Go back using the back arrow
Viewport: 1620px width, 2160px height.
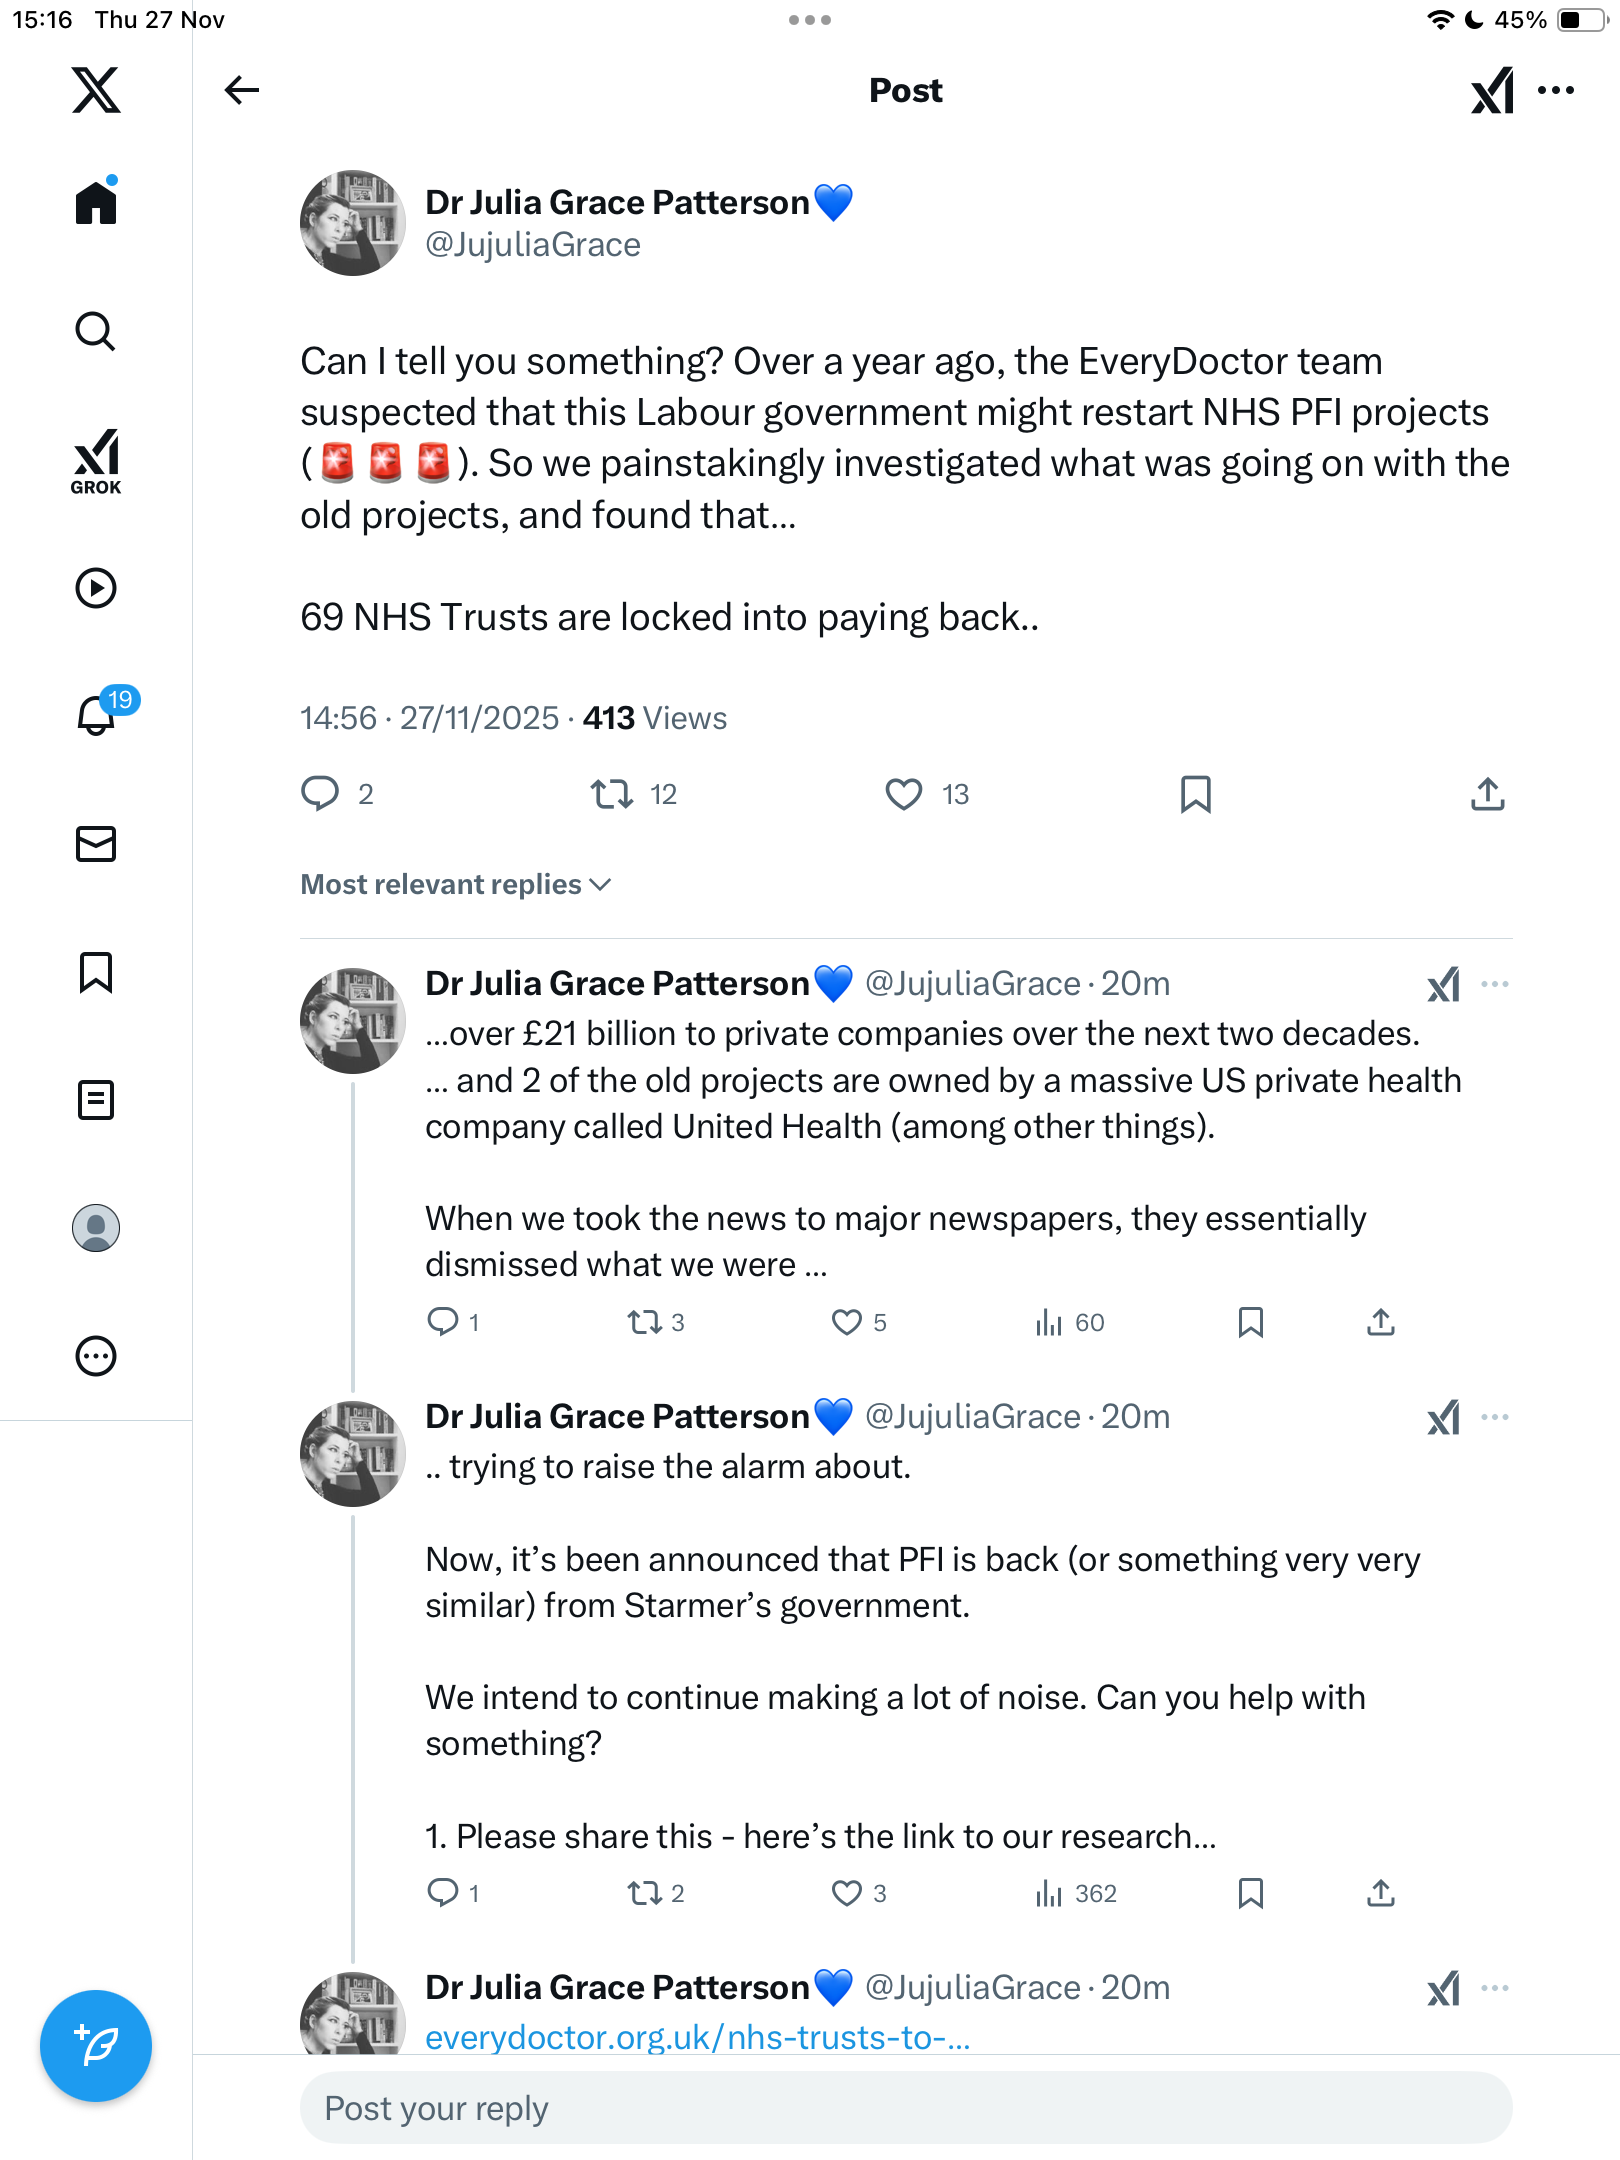click(241, 90)
